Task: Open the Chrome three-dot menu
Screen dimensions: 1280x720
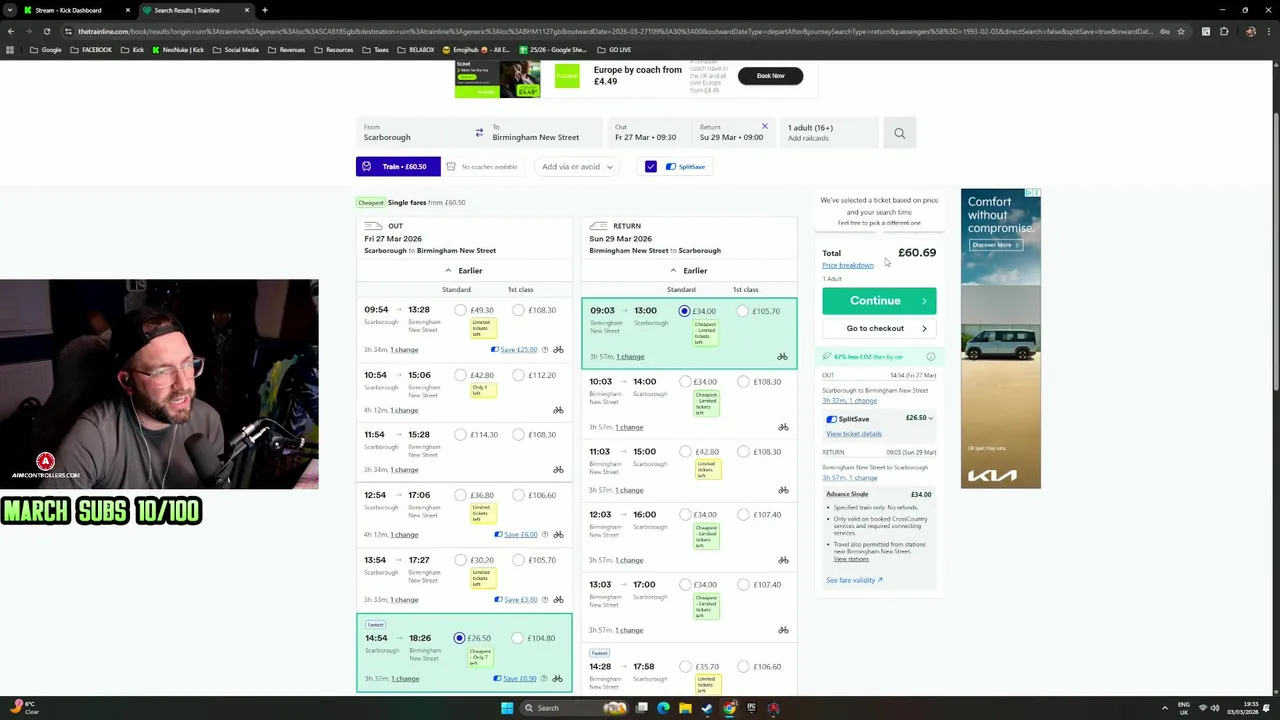Action: click(x=1268, y=31)
